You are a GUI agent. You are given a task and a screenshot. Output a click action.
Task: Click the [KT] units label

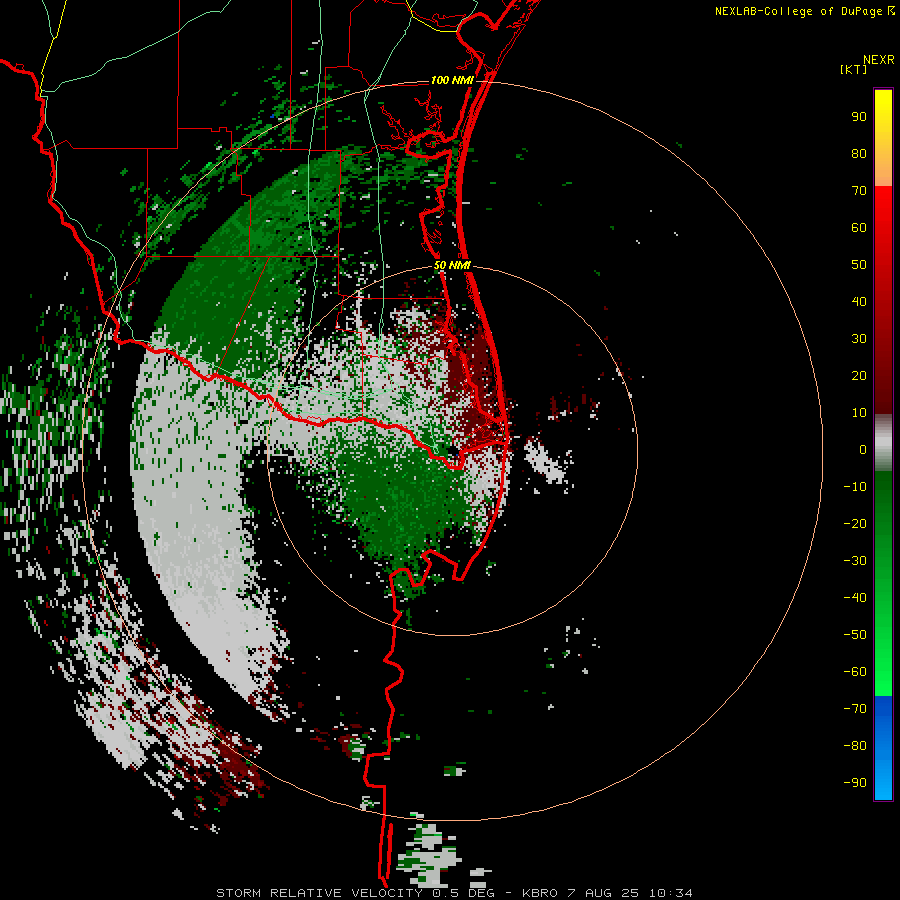click(x=854, y=69)
